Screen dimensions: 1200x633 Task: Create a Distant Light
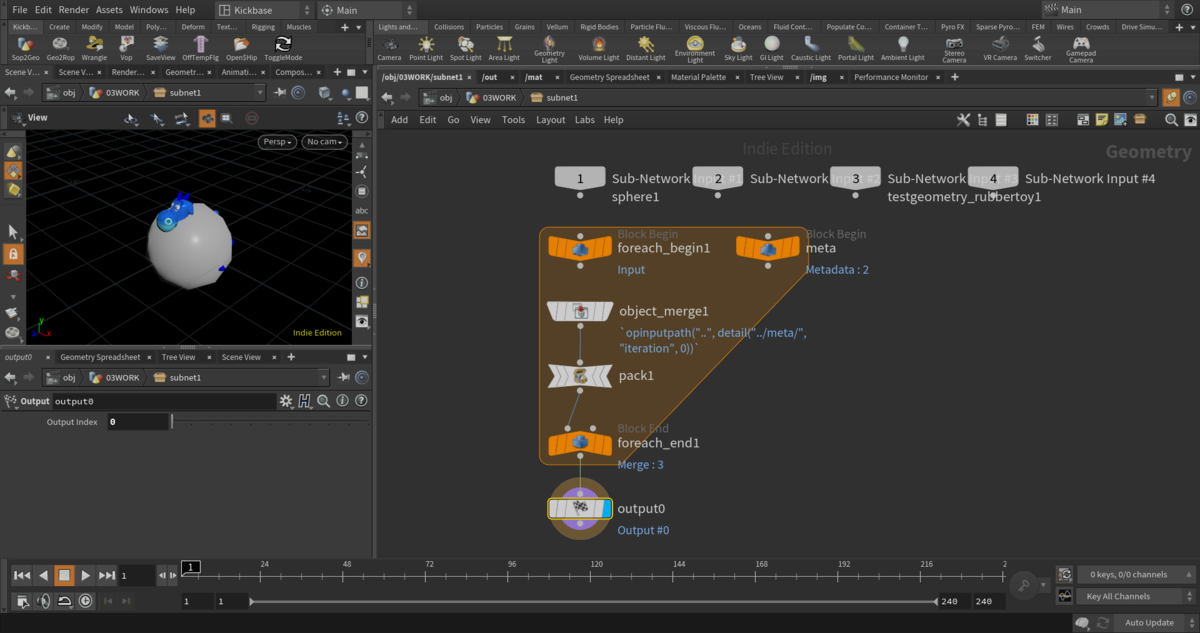[x=646, y=48]
